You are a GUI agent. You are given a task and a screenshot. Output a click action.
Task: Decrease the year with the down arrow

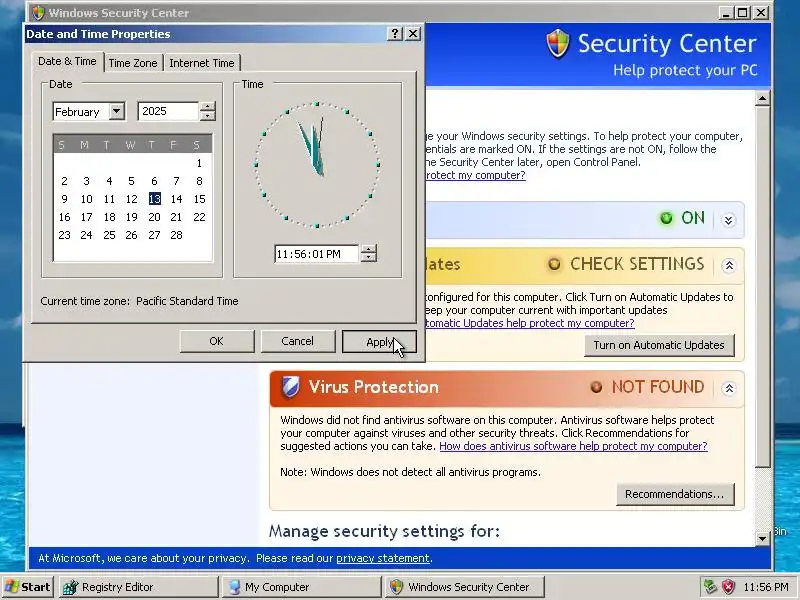tap(207, 116)
